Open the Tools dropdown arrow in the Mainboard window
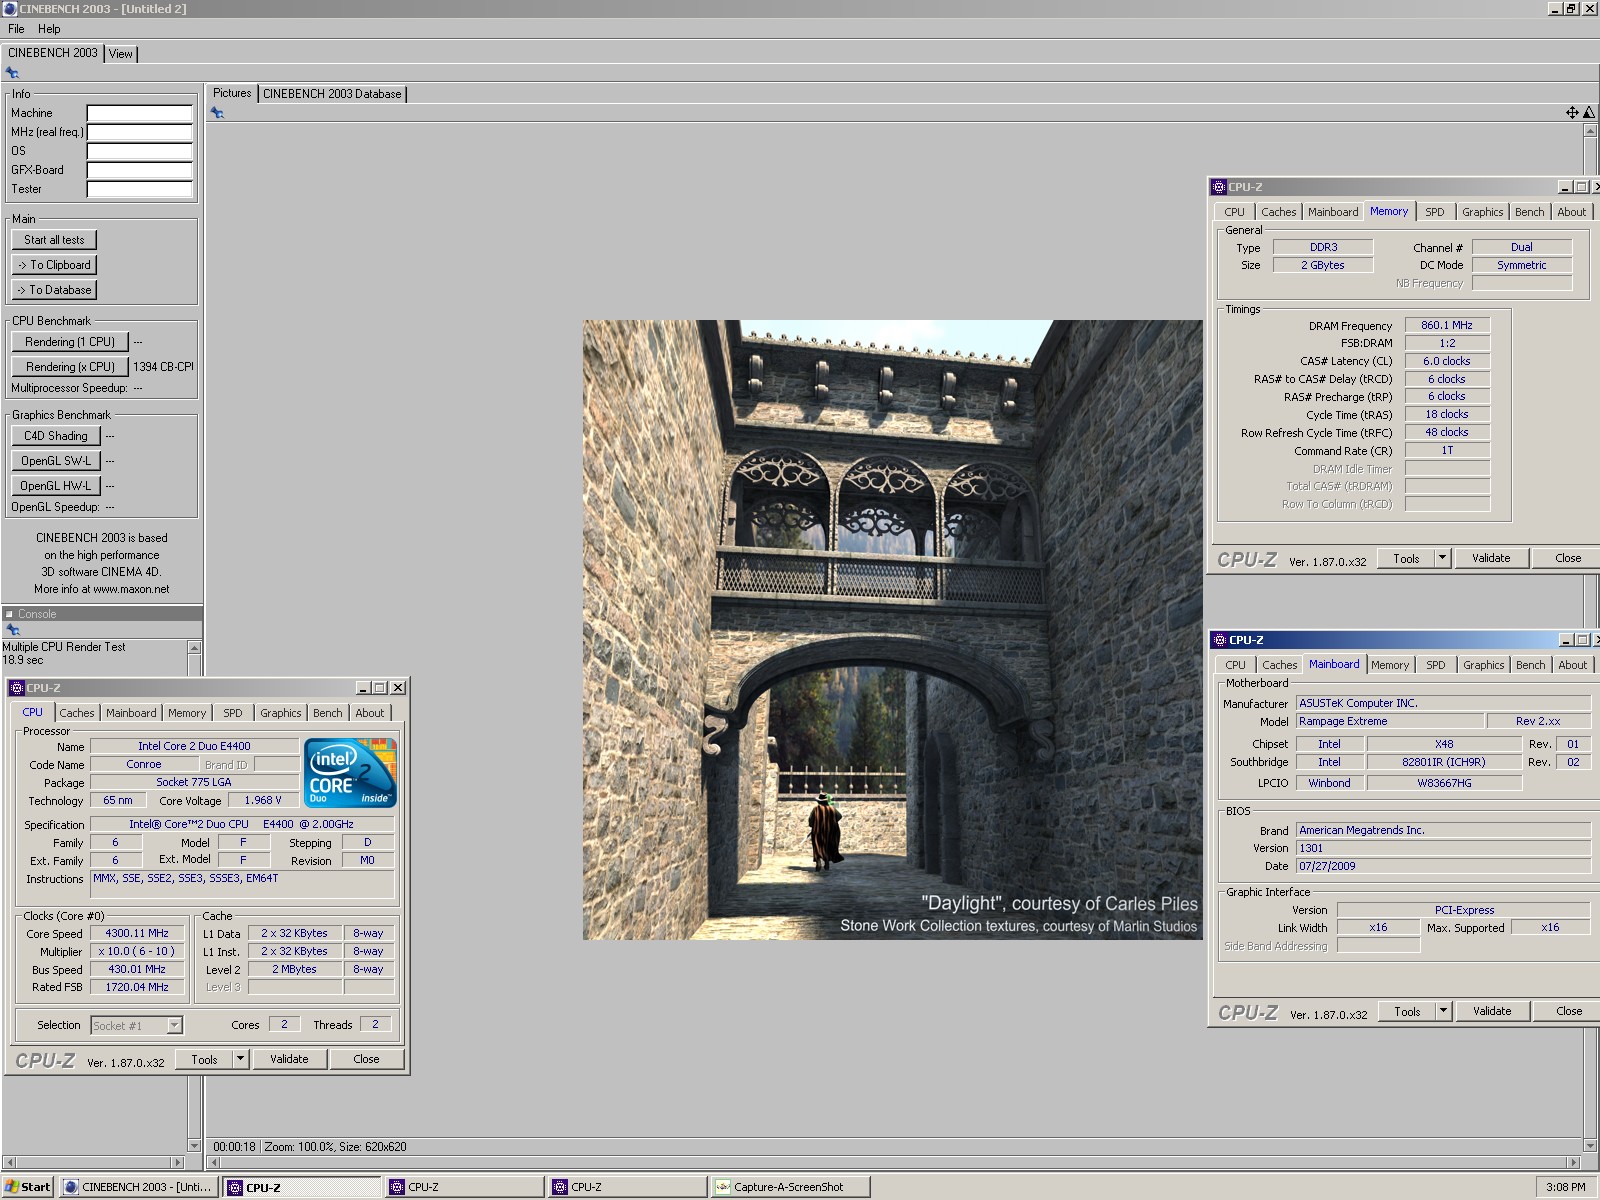 click(x=1443, y=1011)
